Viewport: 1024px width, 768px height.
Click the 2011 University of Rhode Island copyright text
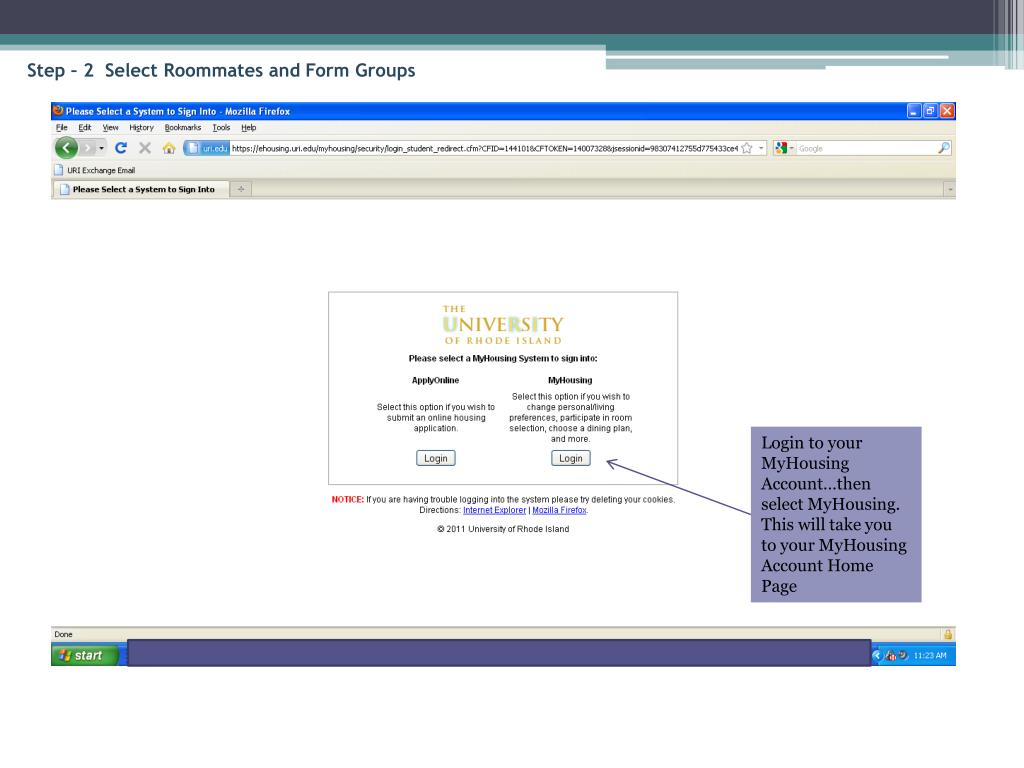point(503,529)
